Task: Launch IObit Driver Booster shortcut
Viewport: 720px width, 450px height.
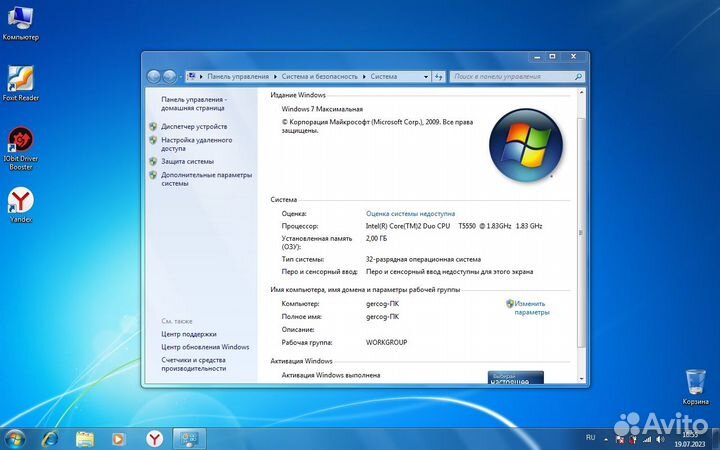Action: pos(21,148)
